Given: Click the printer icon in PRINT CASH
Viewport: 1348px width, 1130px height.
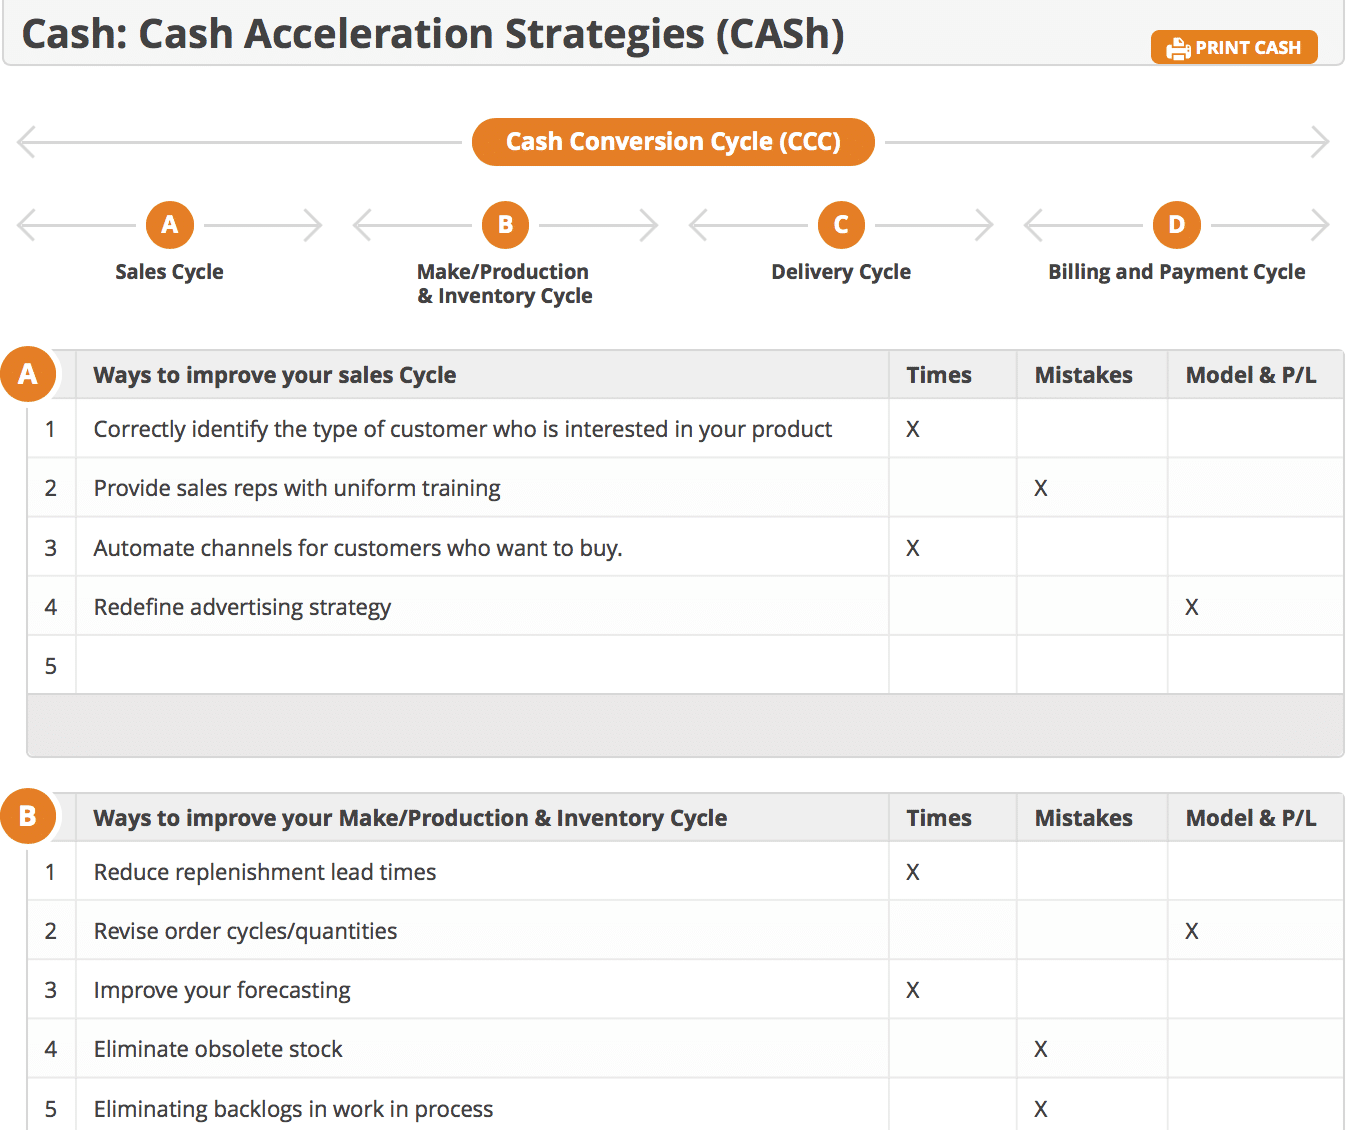Looking at the screenshot, I should pos(1178,48).
